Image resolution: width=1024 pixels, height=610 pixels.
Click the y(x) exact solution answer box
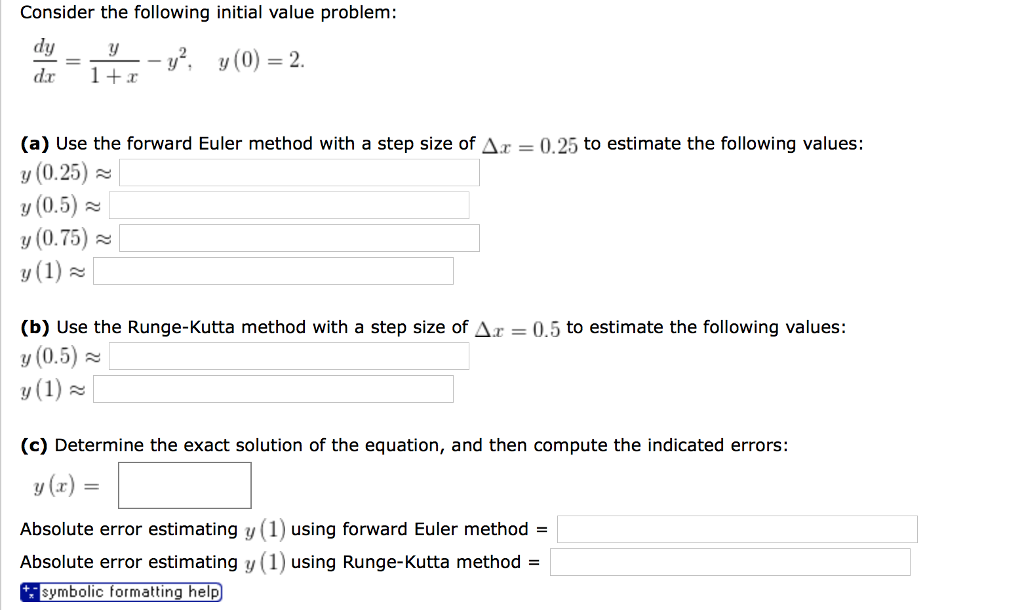tap(184, 485)
